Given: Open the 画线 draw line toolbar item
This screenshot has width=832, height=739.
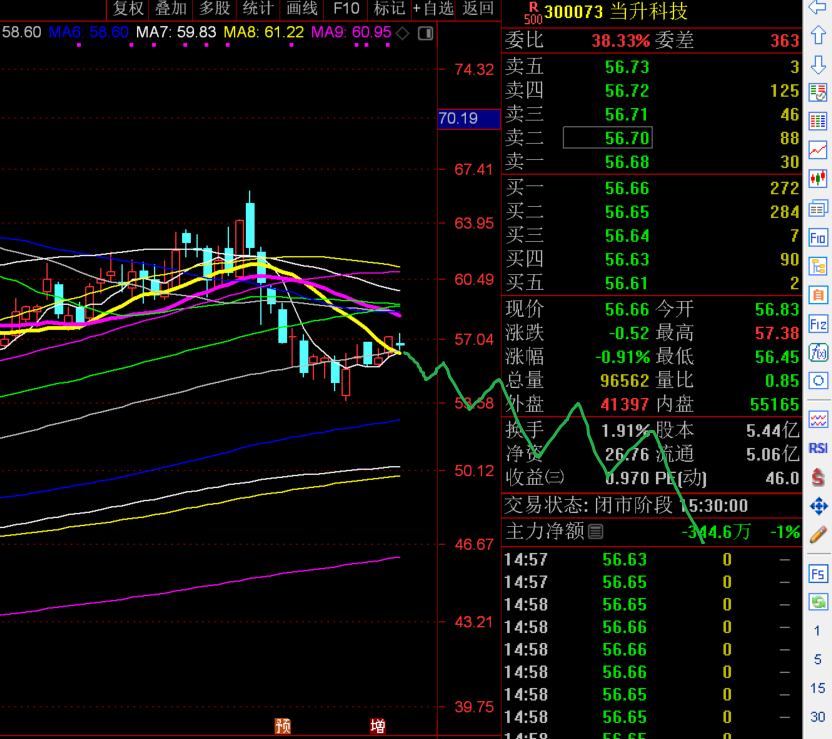Looking at the screenshot, I should (302, 8).
